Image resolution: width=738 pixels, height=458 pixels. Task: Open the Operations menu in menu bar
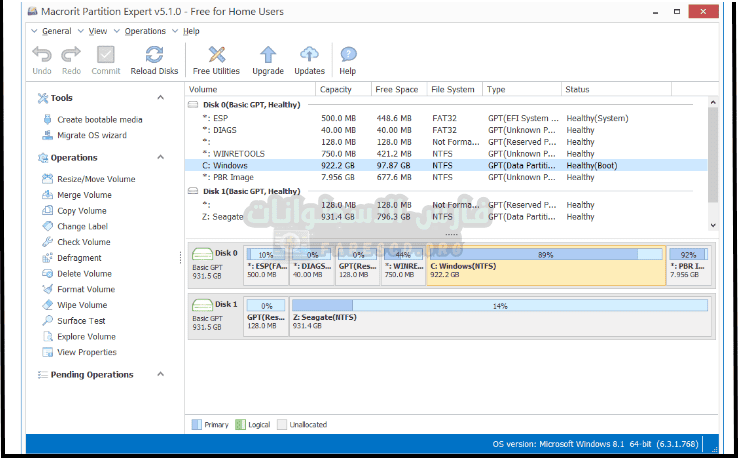tap(145, 31)
